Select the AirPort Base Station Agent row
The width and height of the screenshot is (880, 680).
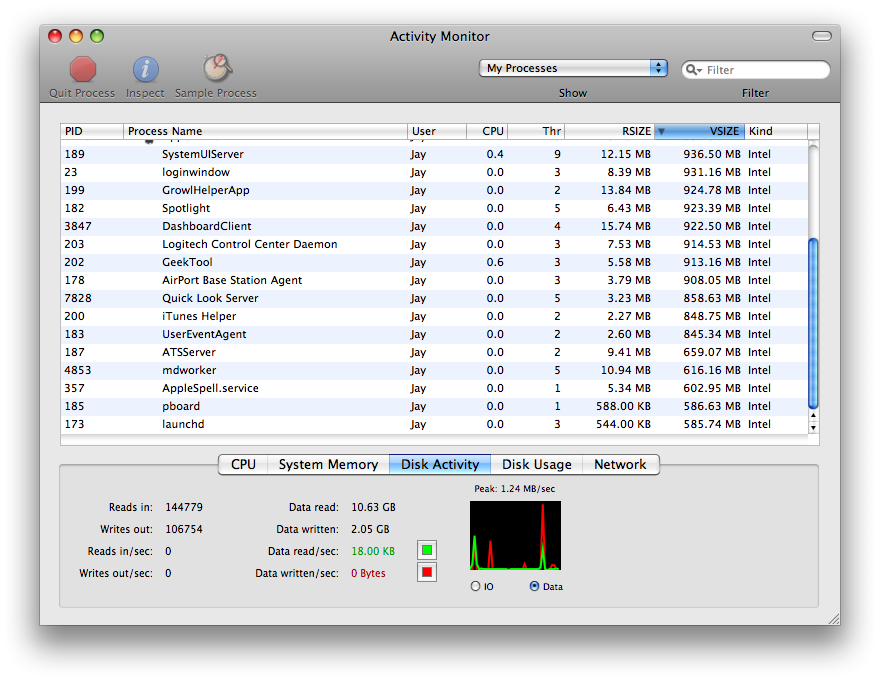click(434, 280)
